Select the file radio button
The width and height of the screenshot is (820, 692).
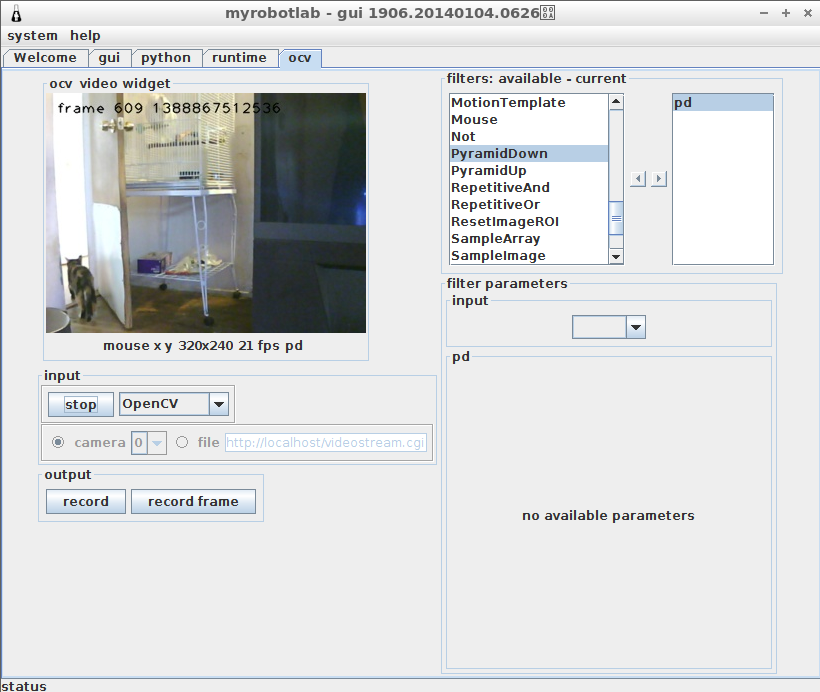tap(182, 442)
